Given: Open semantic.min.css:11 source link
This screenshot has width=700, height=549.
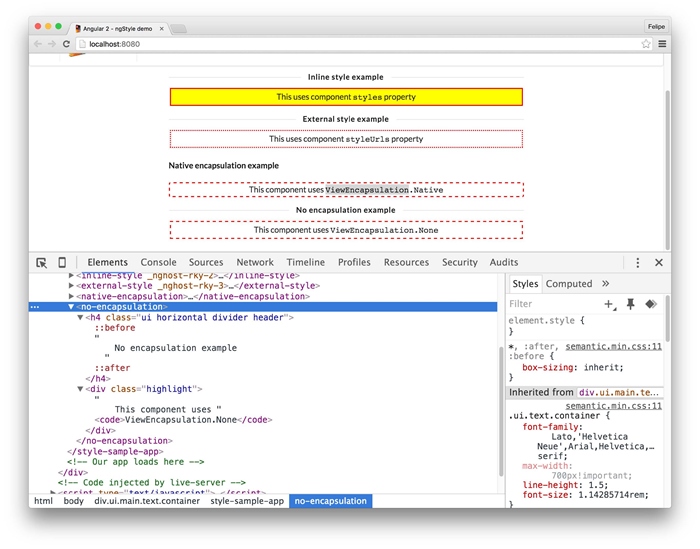Looking at the screenshot, I should (x=613, y=346).
